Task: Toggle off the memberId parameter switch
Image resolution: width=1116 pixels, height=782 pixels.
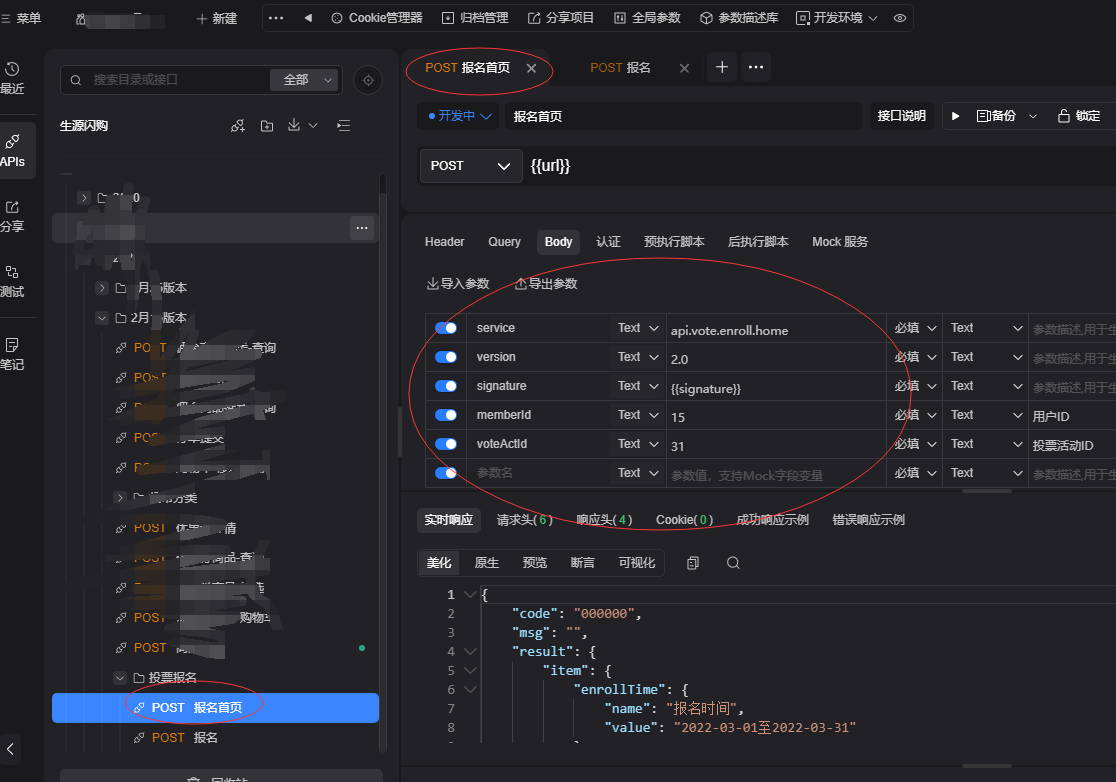Action: pos(446,415)
